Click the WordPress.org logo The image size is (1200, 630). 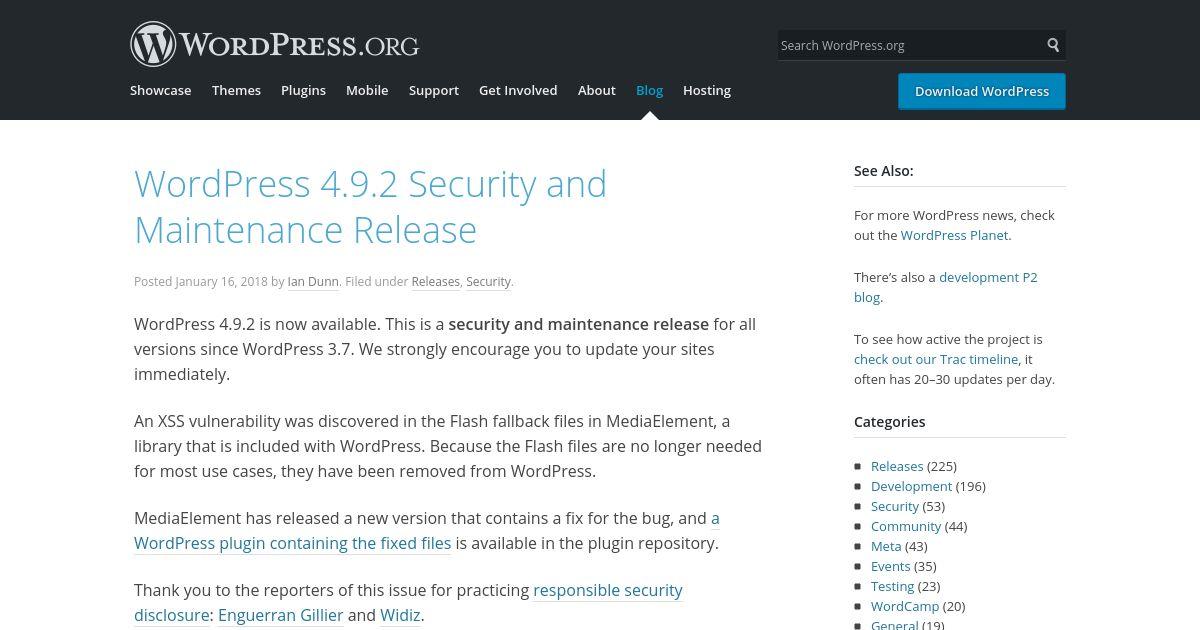coord(274,44)
